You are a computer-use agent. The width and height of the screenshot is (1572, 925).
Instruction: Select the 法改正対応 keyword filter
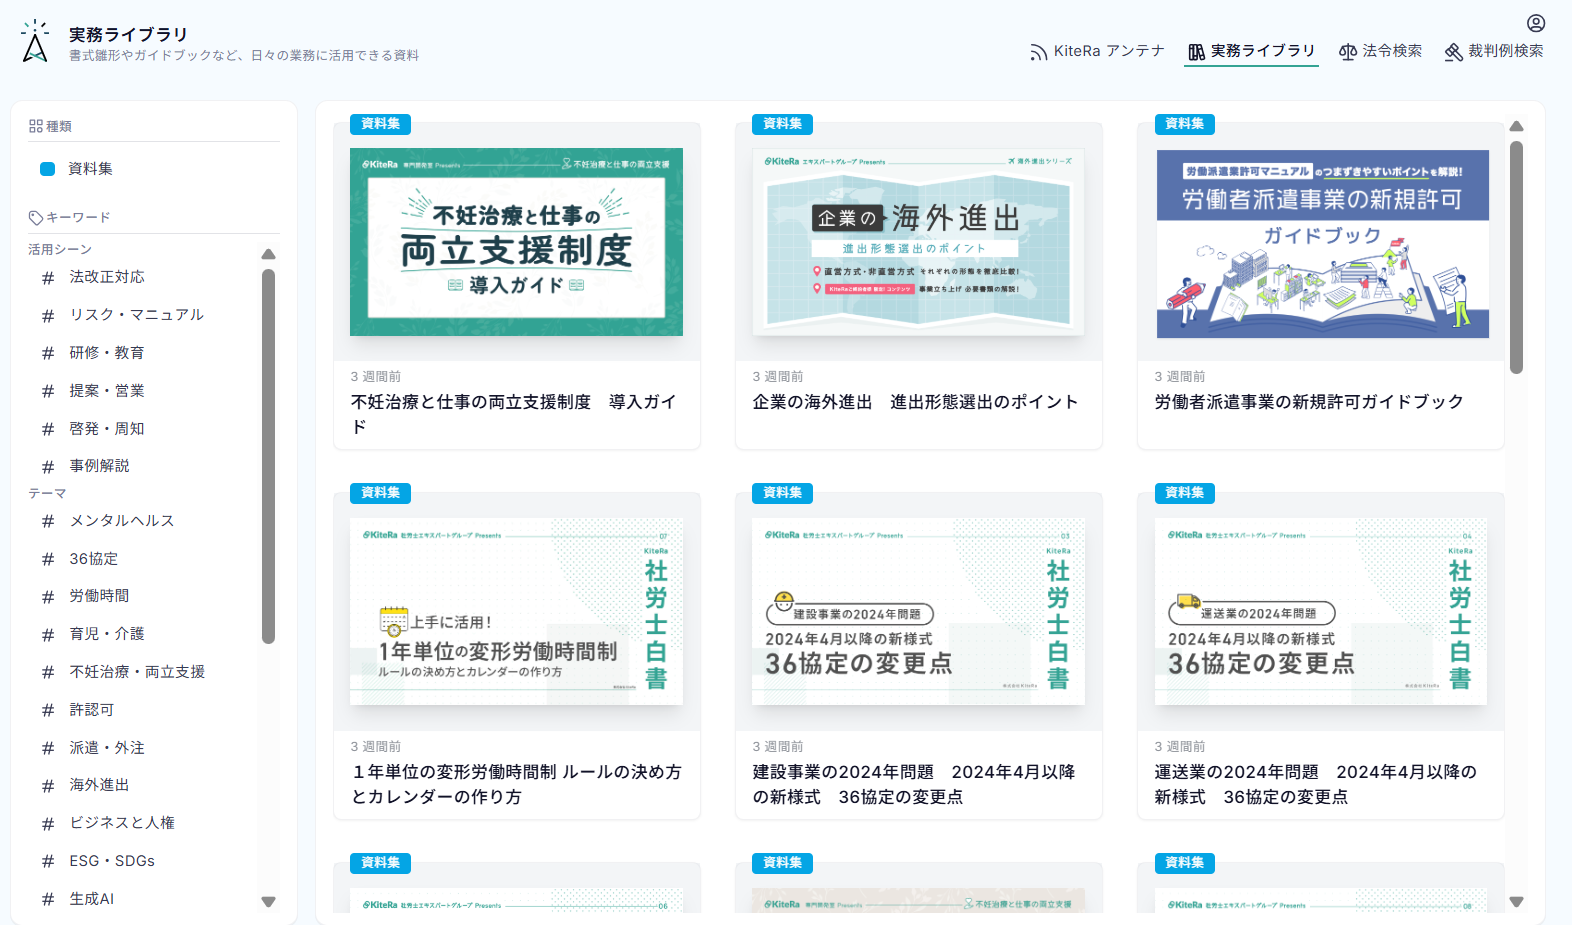(107, 277)
